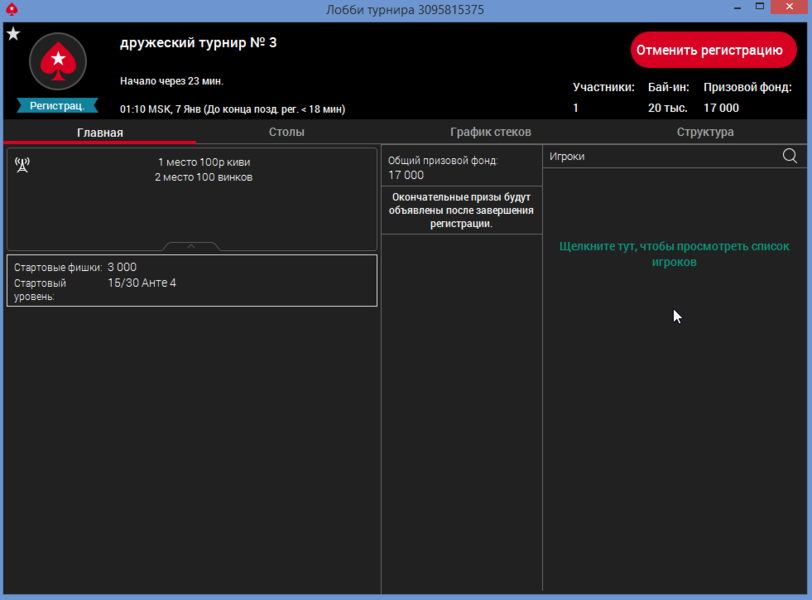The width and height of the screenshot is (812, 600).
Task: Click the magnifier icon in players search
Action: (x=789, y=156)
